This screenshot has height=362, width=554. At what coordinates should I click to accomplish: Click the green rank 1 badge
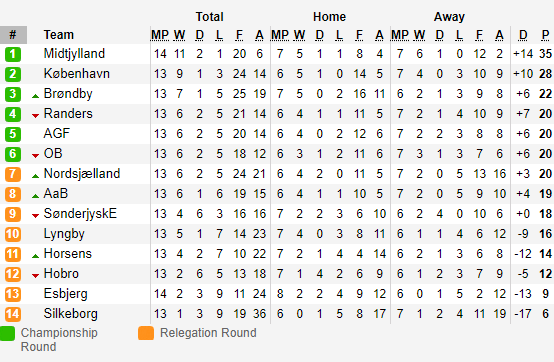coord(13,54)
